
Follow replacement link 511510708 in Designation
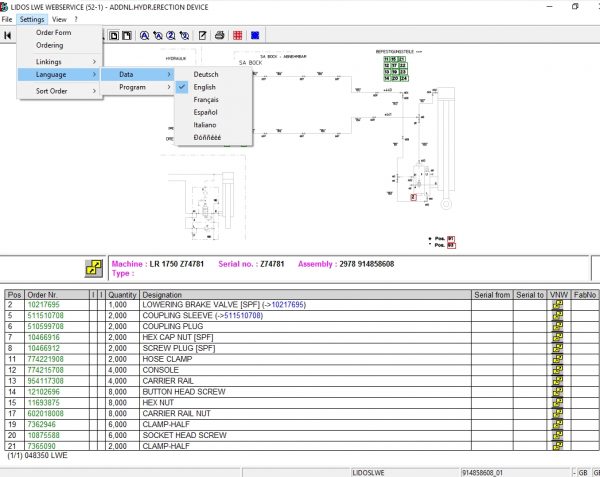pyautogui.click(x=243, y=316)
